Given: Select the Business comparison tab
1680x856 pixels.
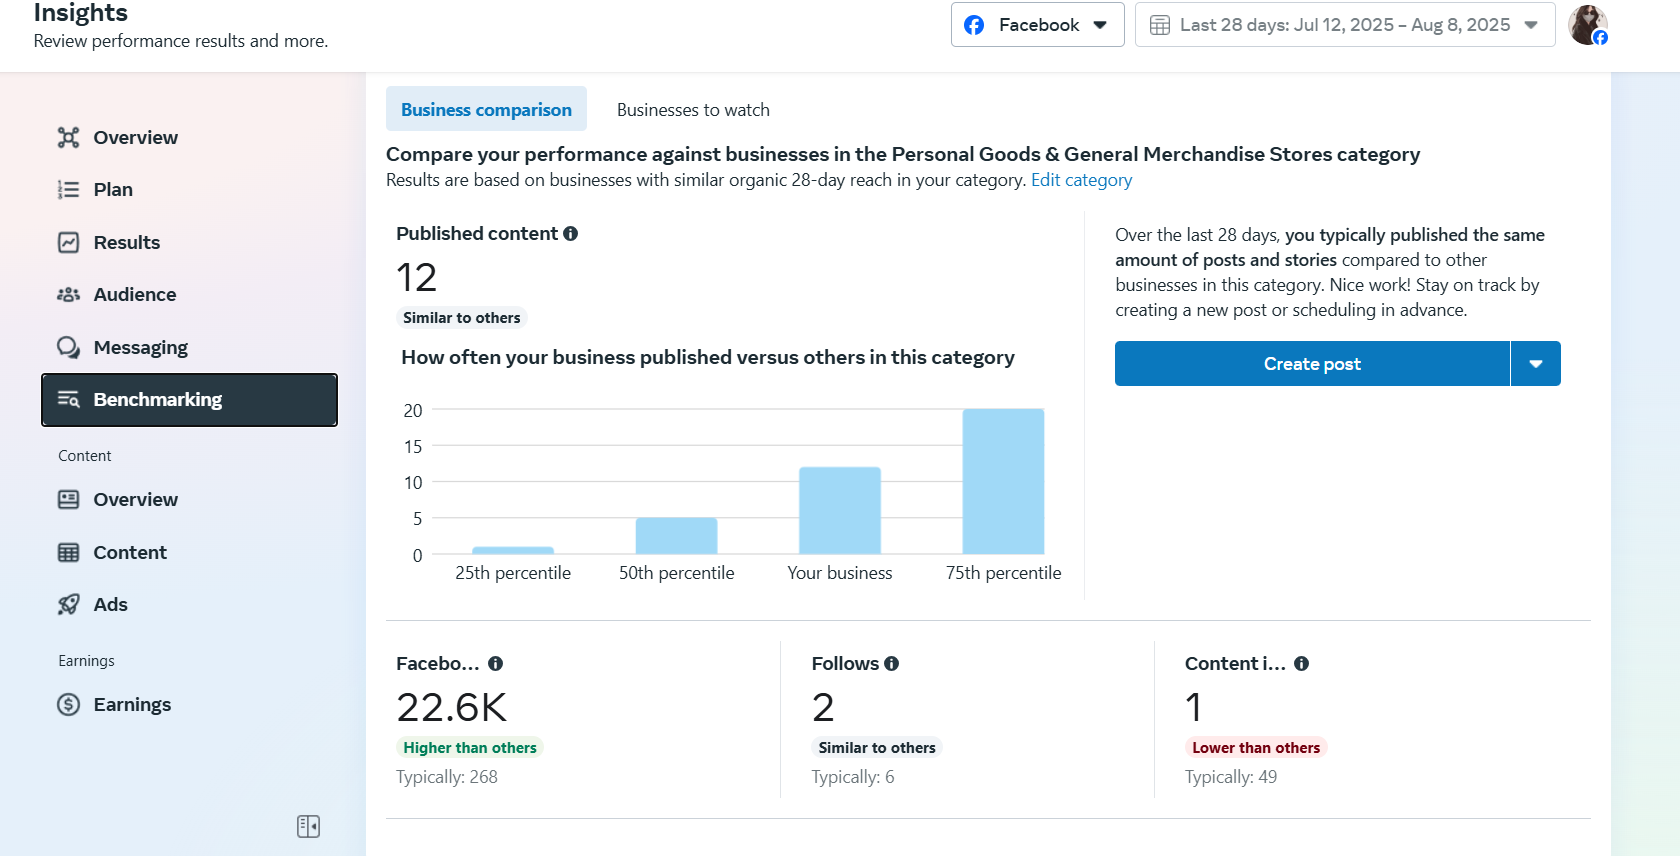Looking at the screenshot, I should click(x=486, y=110).
